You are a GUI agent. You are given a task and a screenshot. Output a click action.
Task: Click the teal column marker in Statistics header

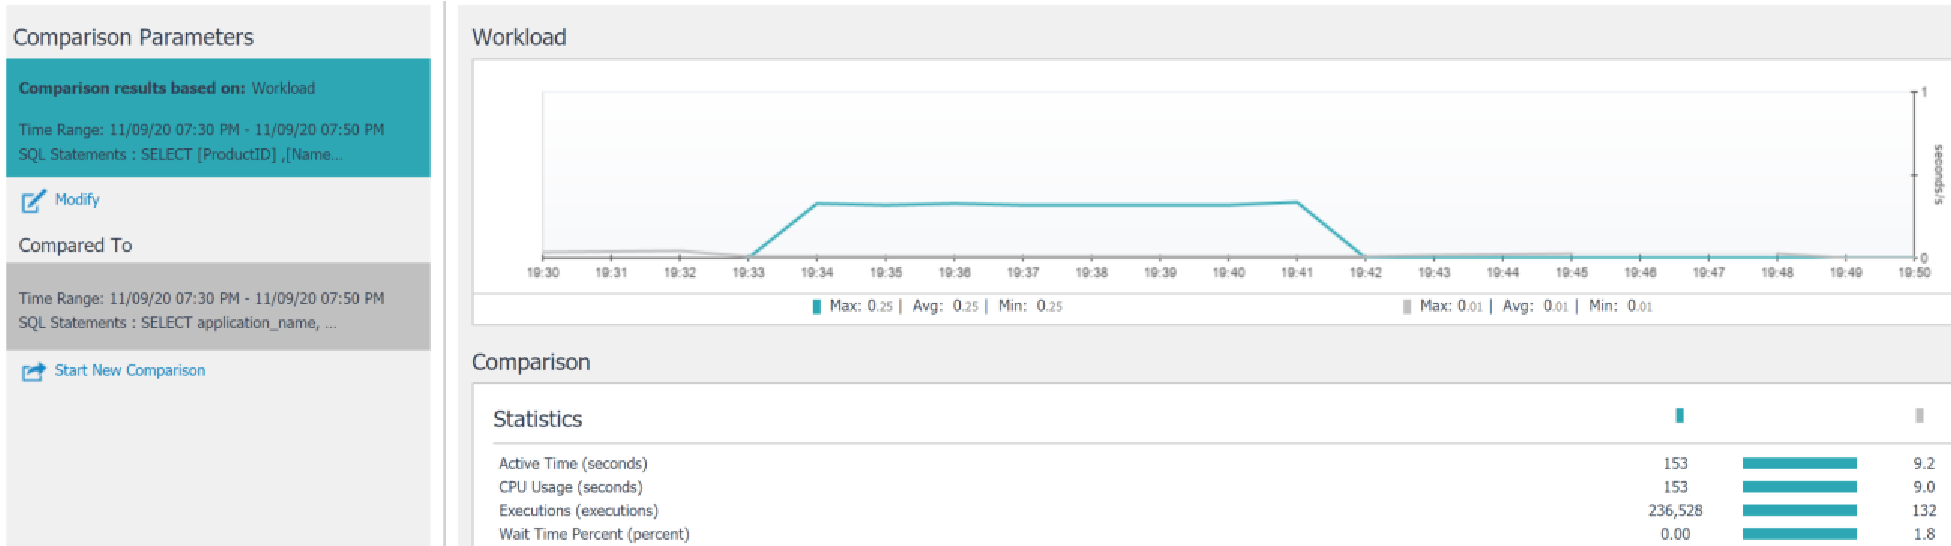tap(1679, 415)
